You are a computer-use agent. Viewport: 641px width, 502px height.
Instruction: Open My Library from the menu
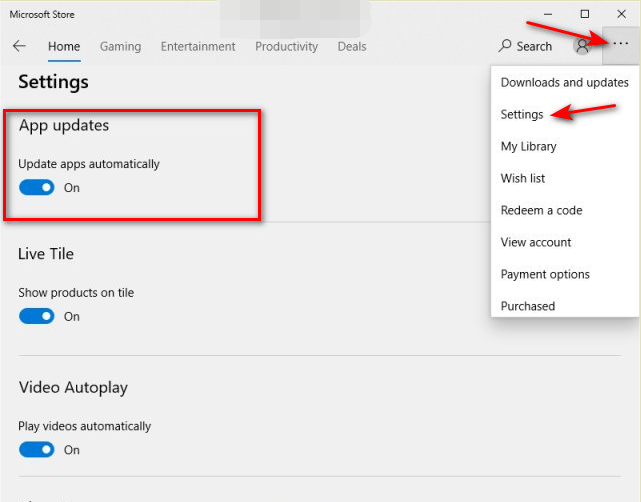click(528, 146)
